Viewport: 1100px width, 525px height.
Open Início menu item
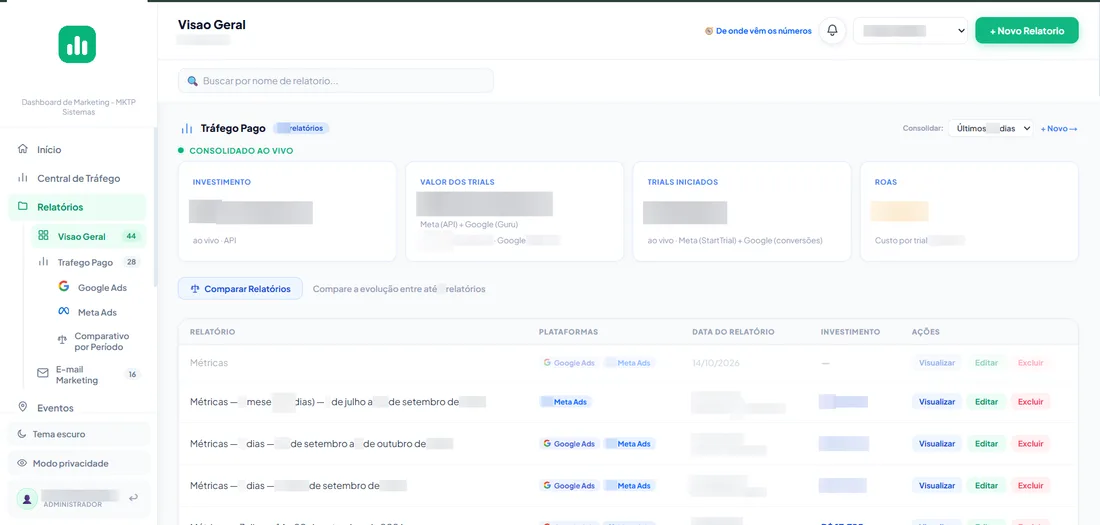[77, 149]
